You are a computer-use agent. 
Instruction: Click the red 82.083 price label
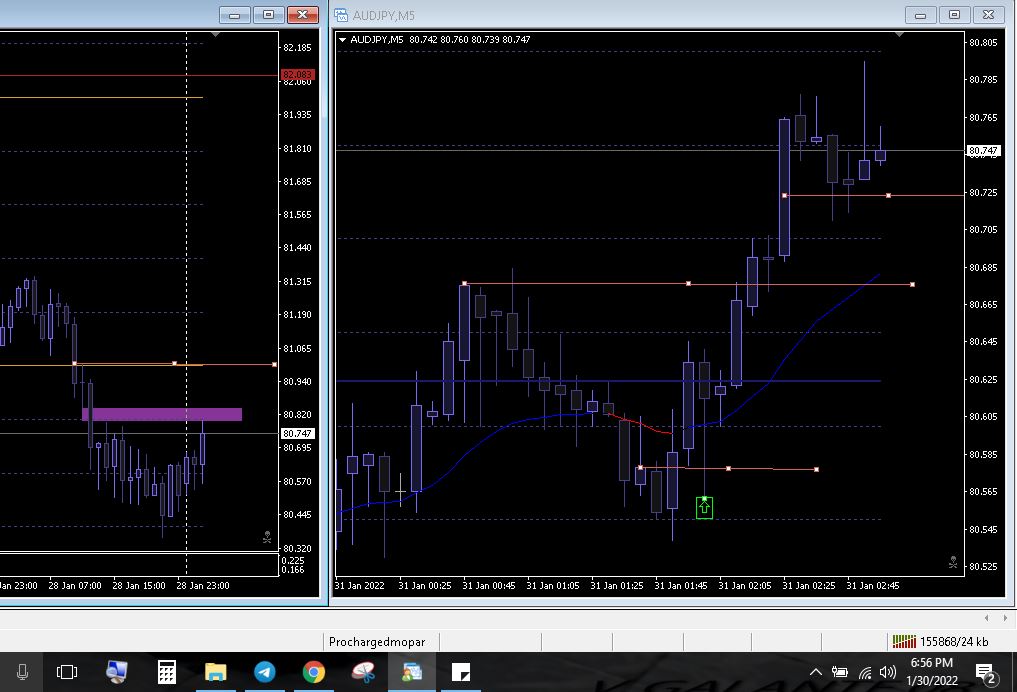point(298,75)
